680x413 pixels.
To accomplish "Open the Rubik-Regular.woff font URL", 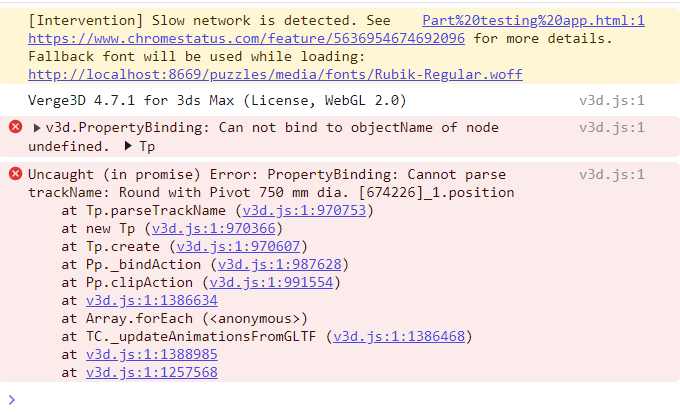I will [x=275, y=74].
